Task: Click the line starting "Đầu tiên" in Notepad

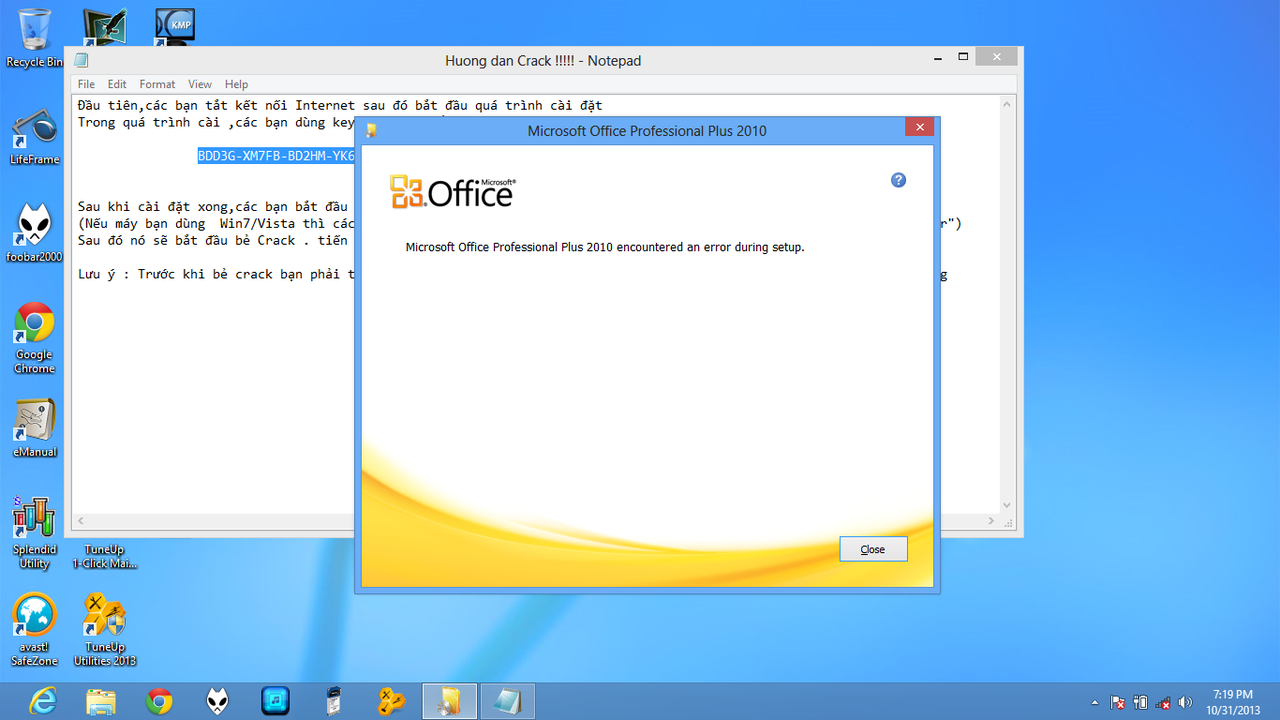Action: (340, 105)
